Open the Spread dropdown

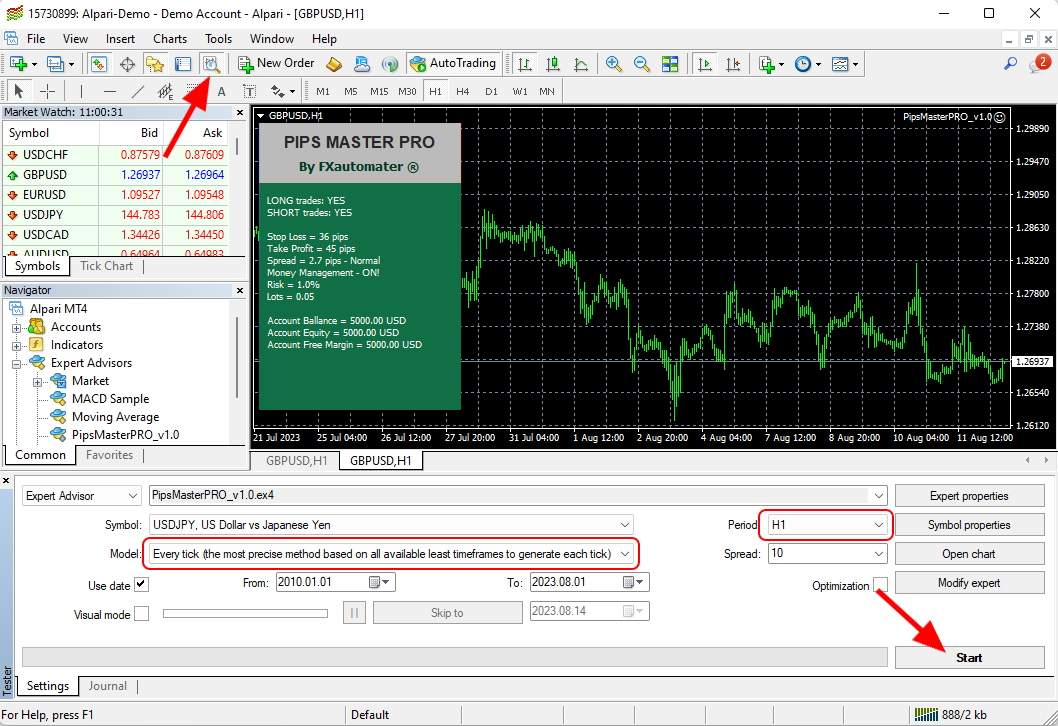[827, 554]
